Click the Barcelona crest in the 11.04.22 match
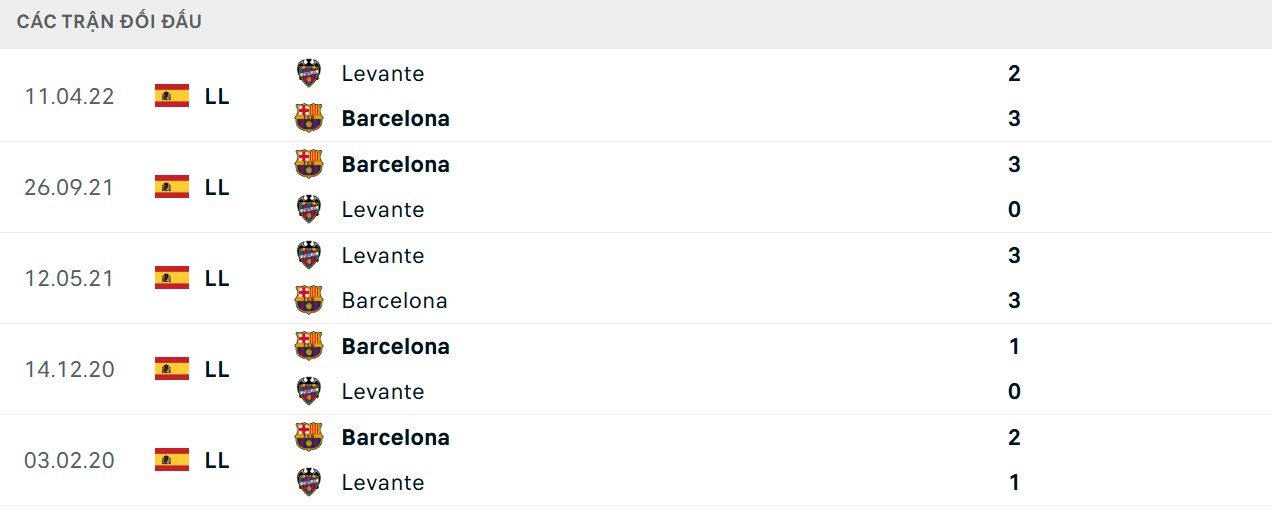Screen dimensions: 1272x528 coord(309,118)
